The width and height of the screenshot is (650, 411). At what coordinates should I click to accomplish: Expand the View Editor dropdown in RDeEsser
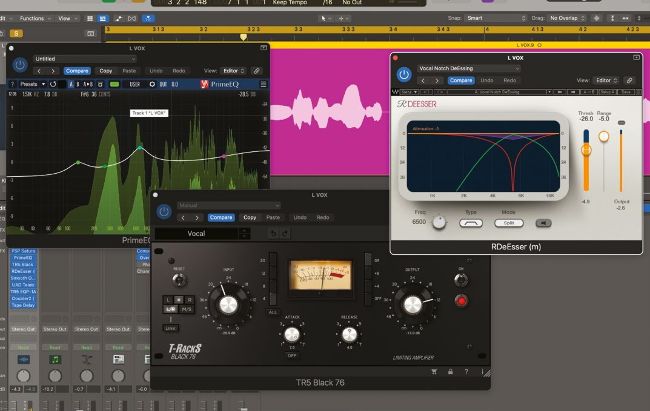pos(605,80)
